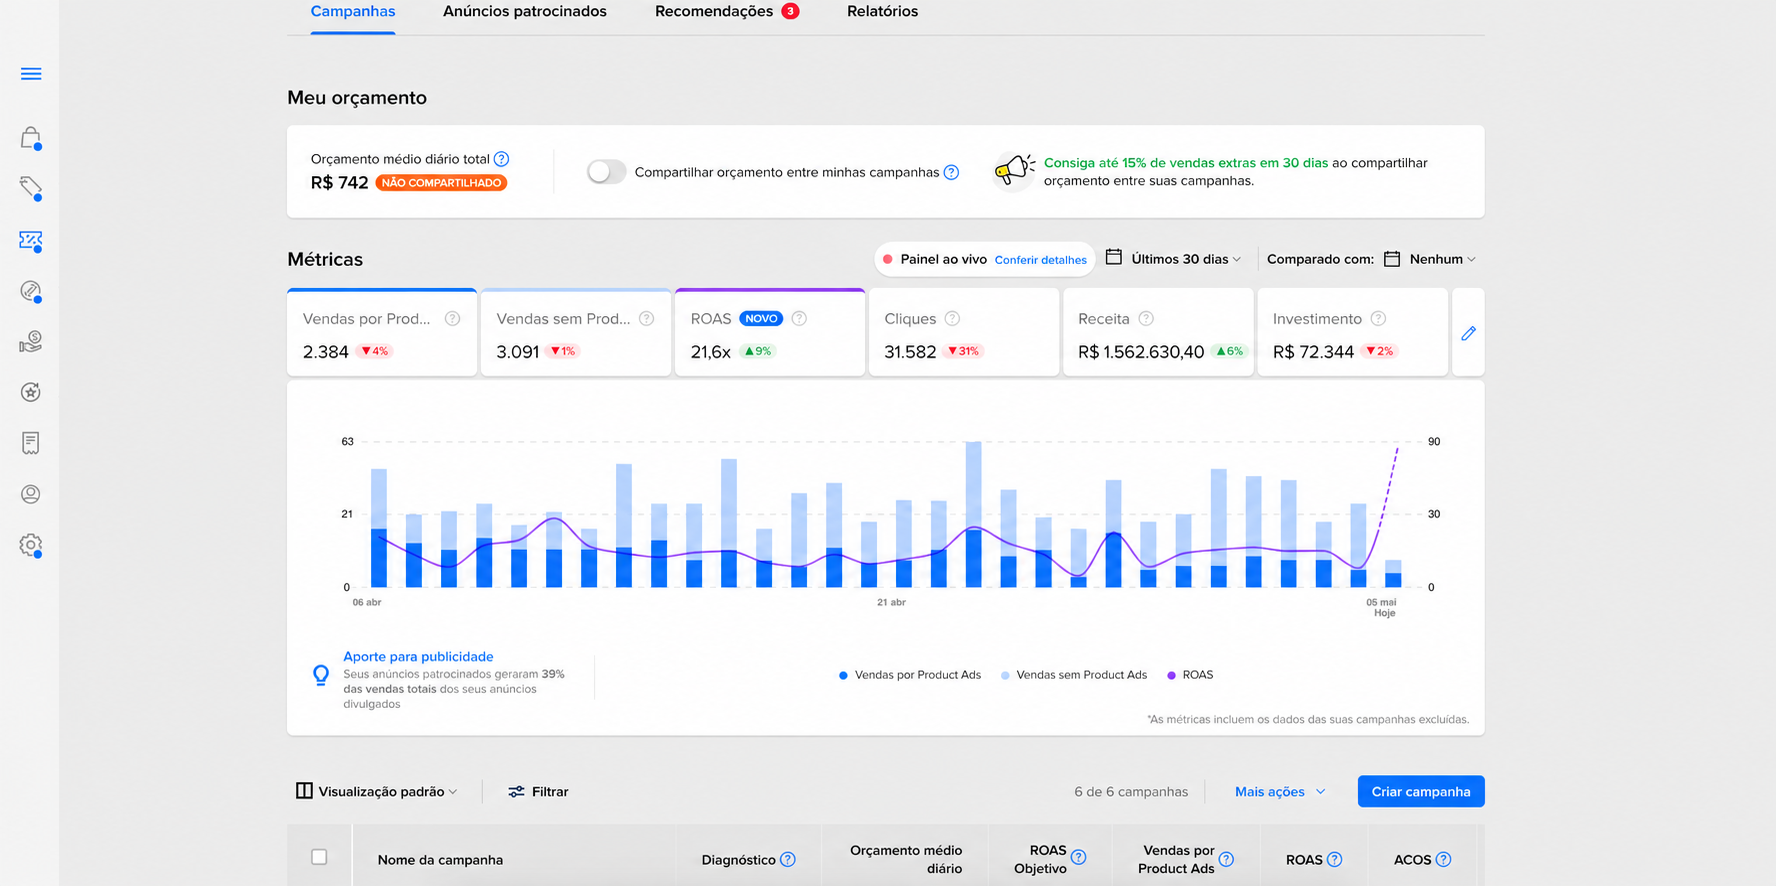
Task: Expand the Visualização padrão dropdown
Action: point(377,791)
